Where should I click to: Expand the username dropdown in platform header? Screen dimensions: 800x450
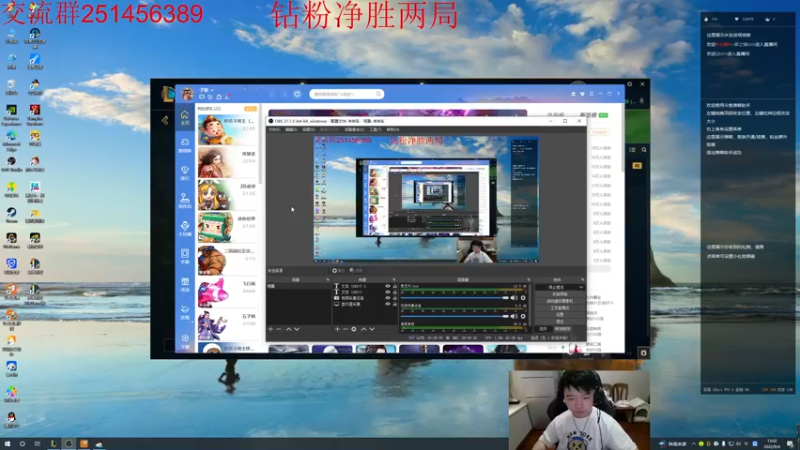pos(212,90)
